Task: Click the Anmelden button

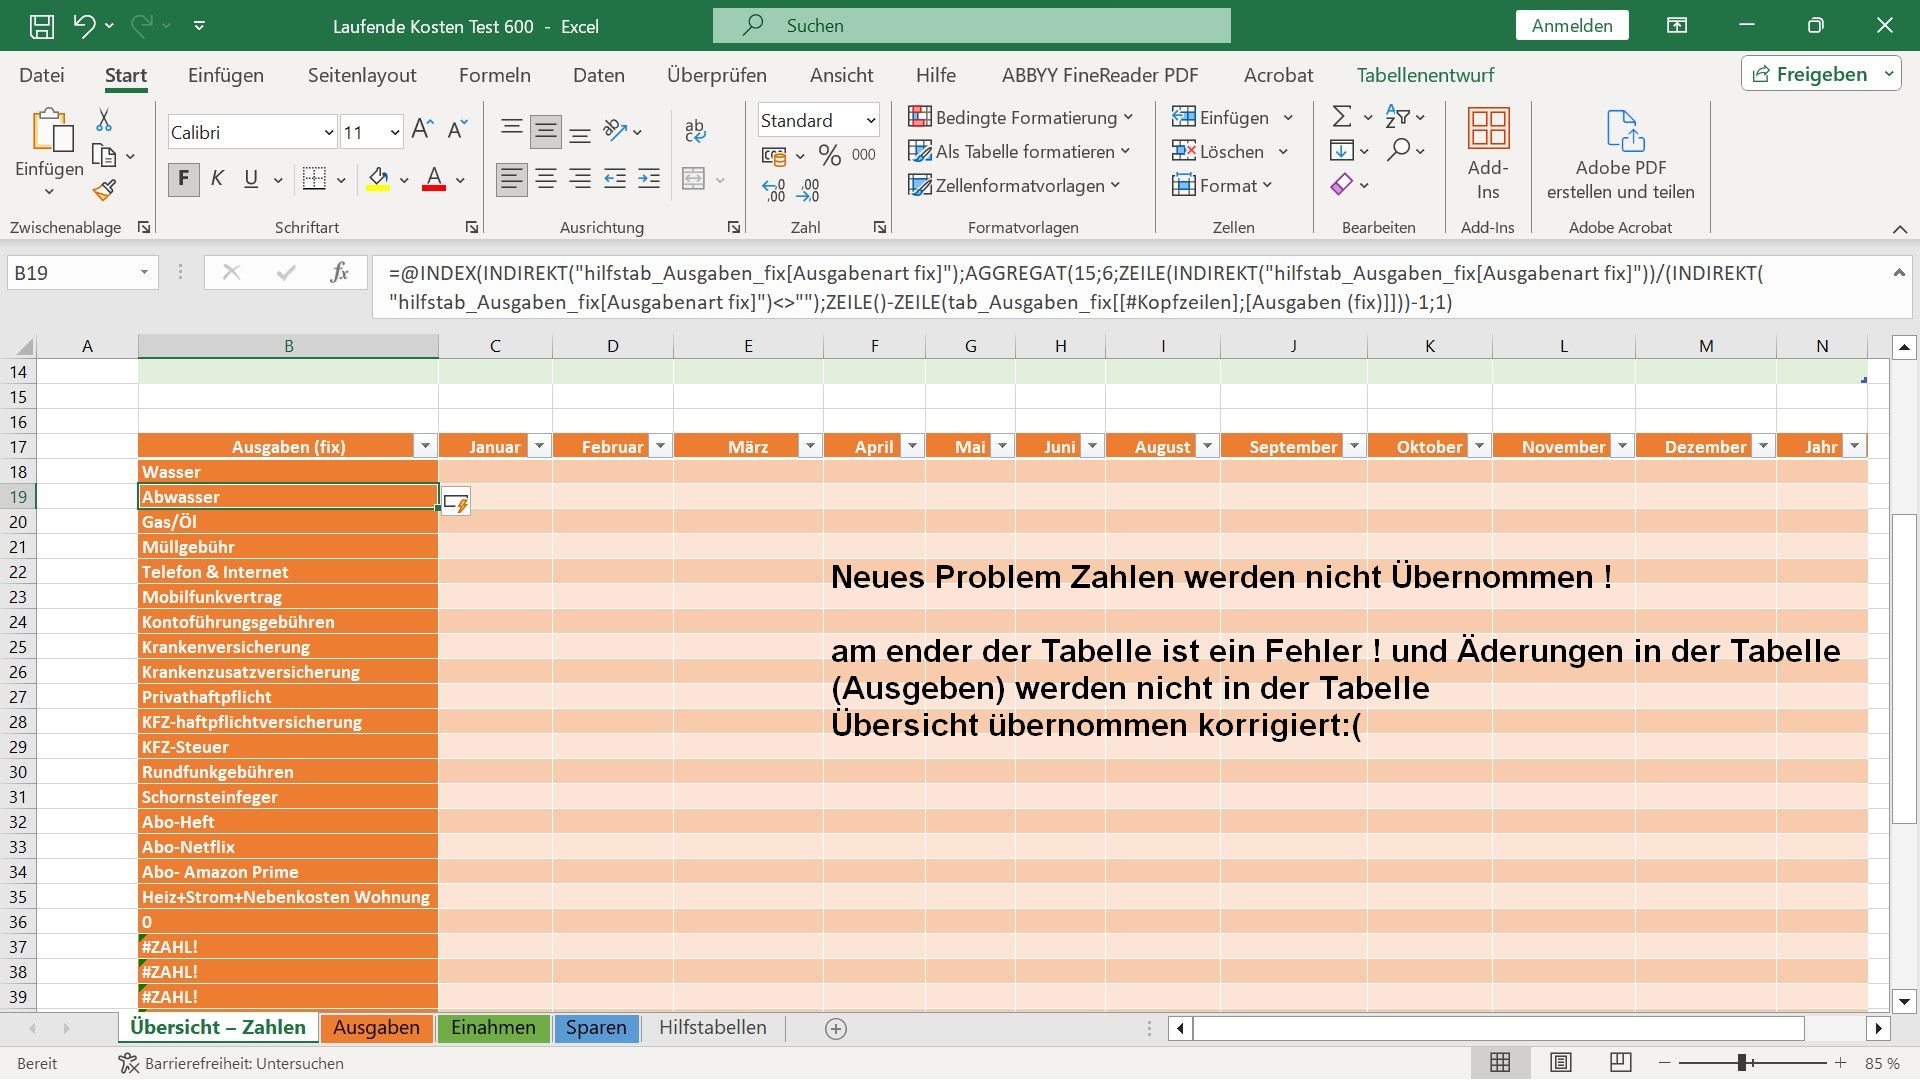Action: (x=1571, y=26)
